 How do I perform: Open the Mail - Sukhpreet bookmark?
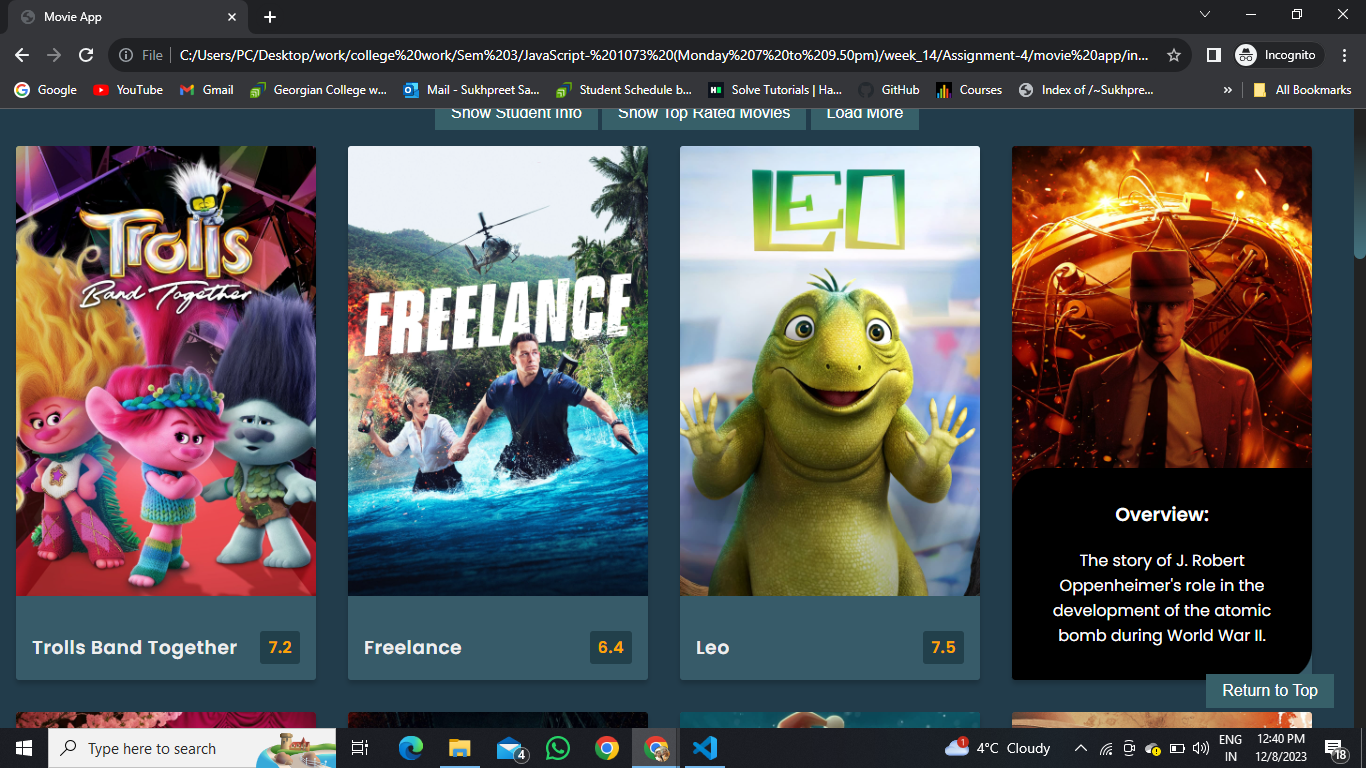(x=472, y=90)
